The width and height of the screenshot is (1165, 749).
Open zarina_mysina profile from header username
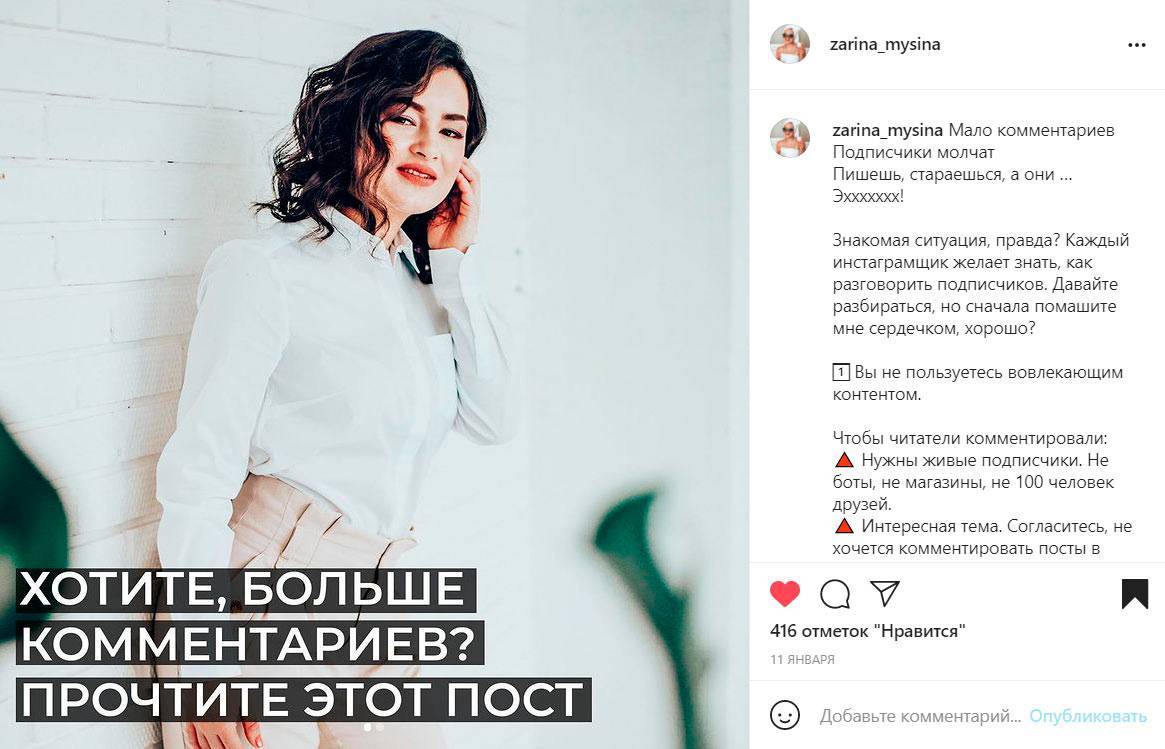[x=885, y=45]
